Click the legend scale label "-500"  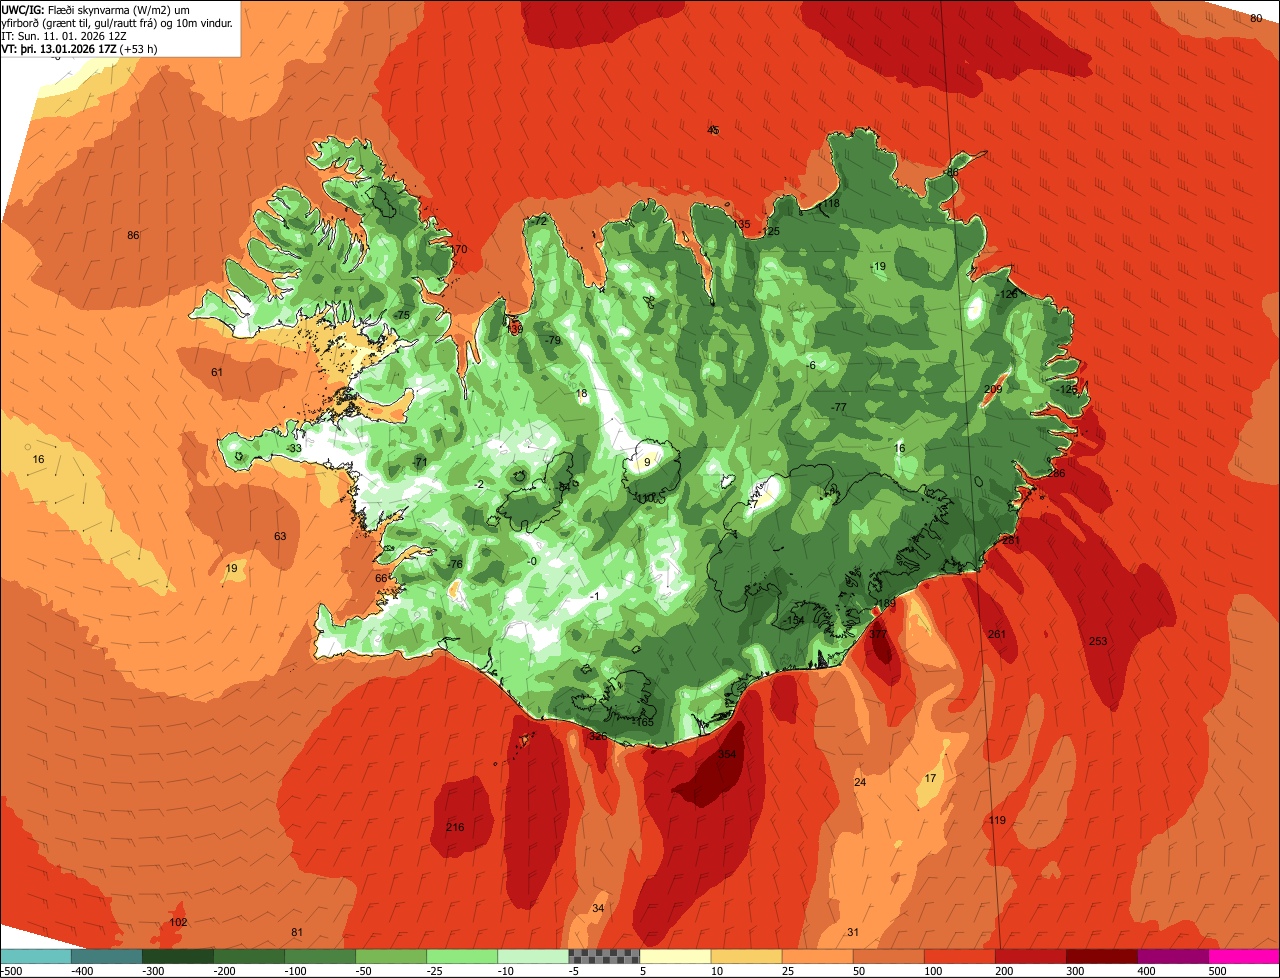pos(10,971)
